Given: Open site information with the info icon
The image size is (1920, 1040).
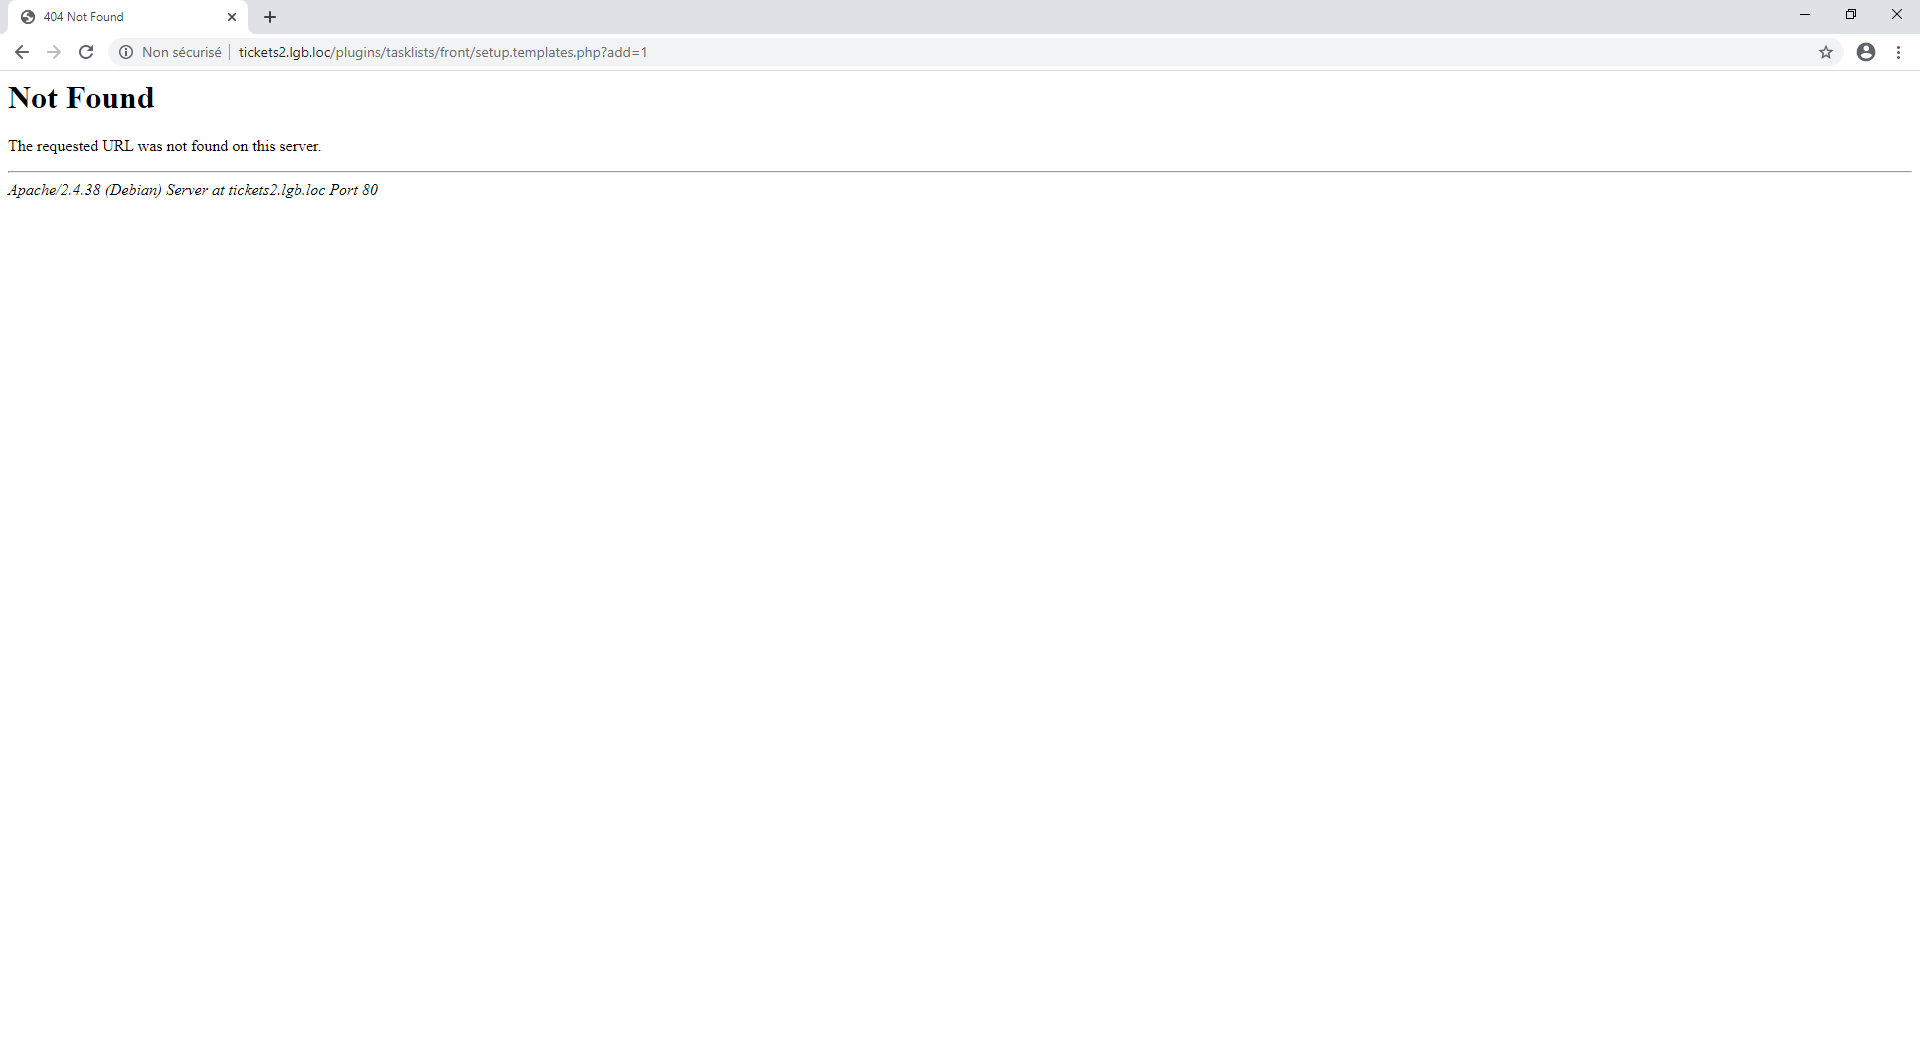Looking at the screenshot, I should [x=125, y=52].
